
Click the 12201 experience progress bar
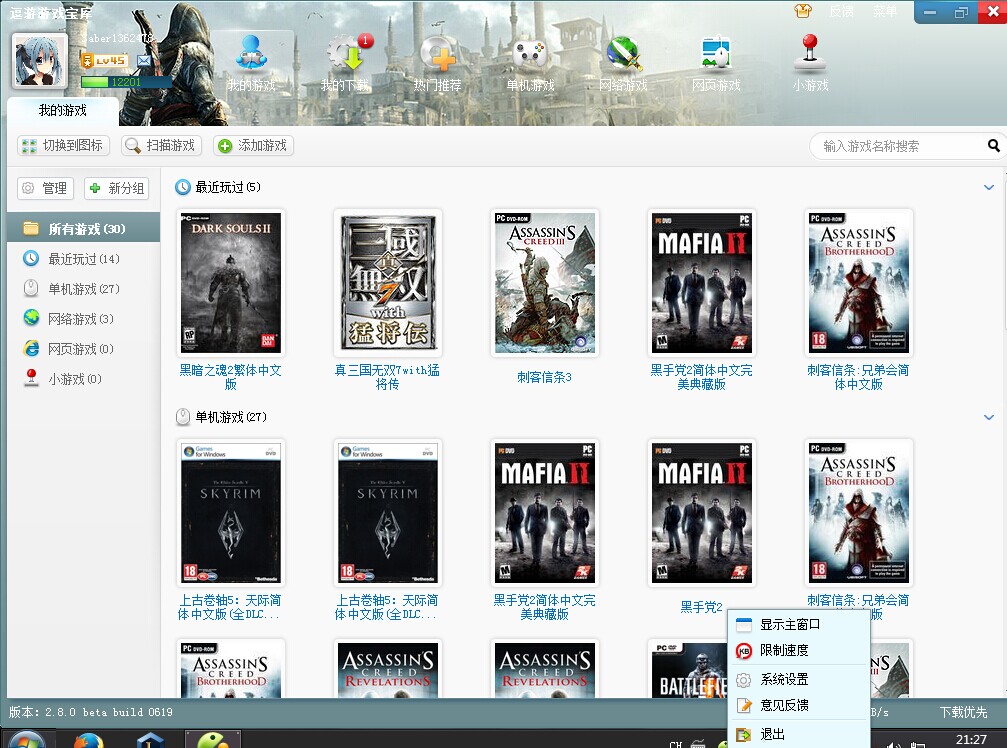pyautogui.click(x=126, y=82)
